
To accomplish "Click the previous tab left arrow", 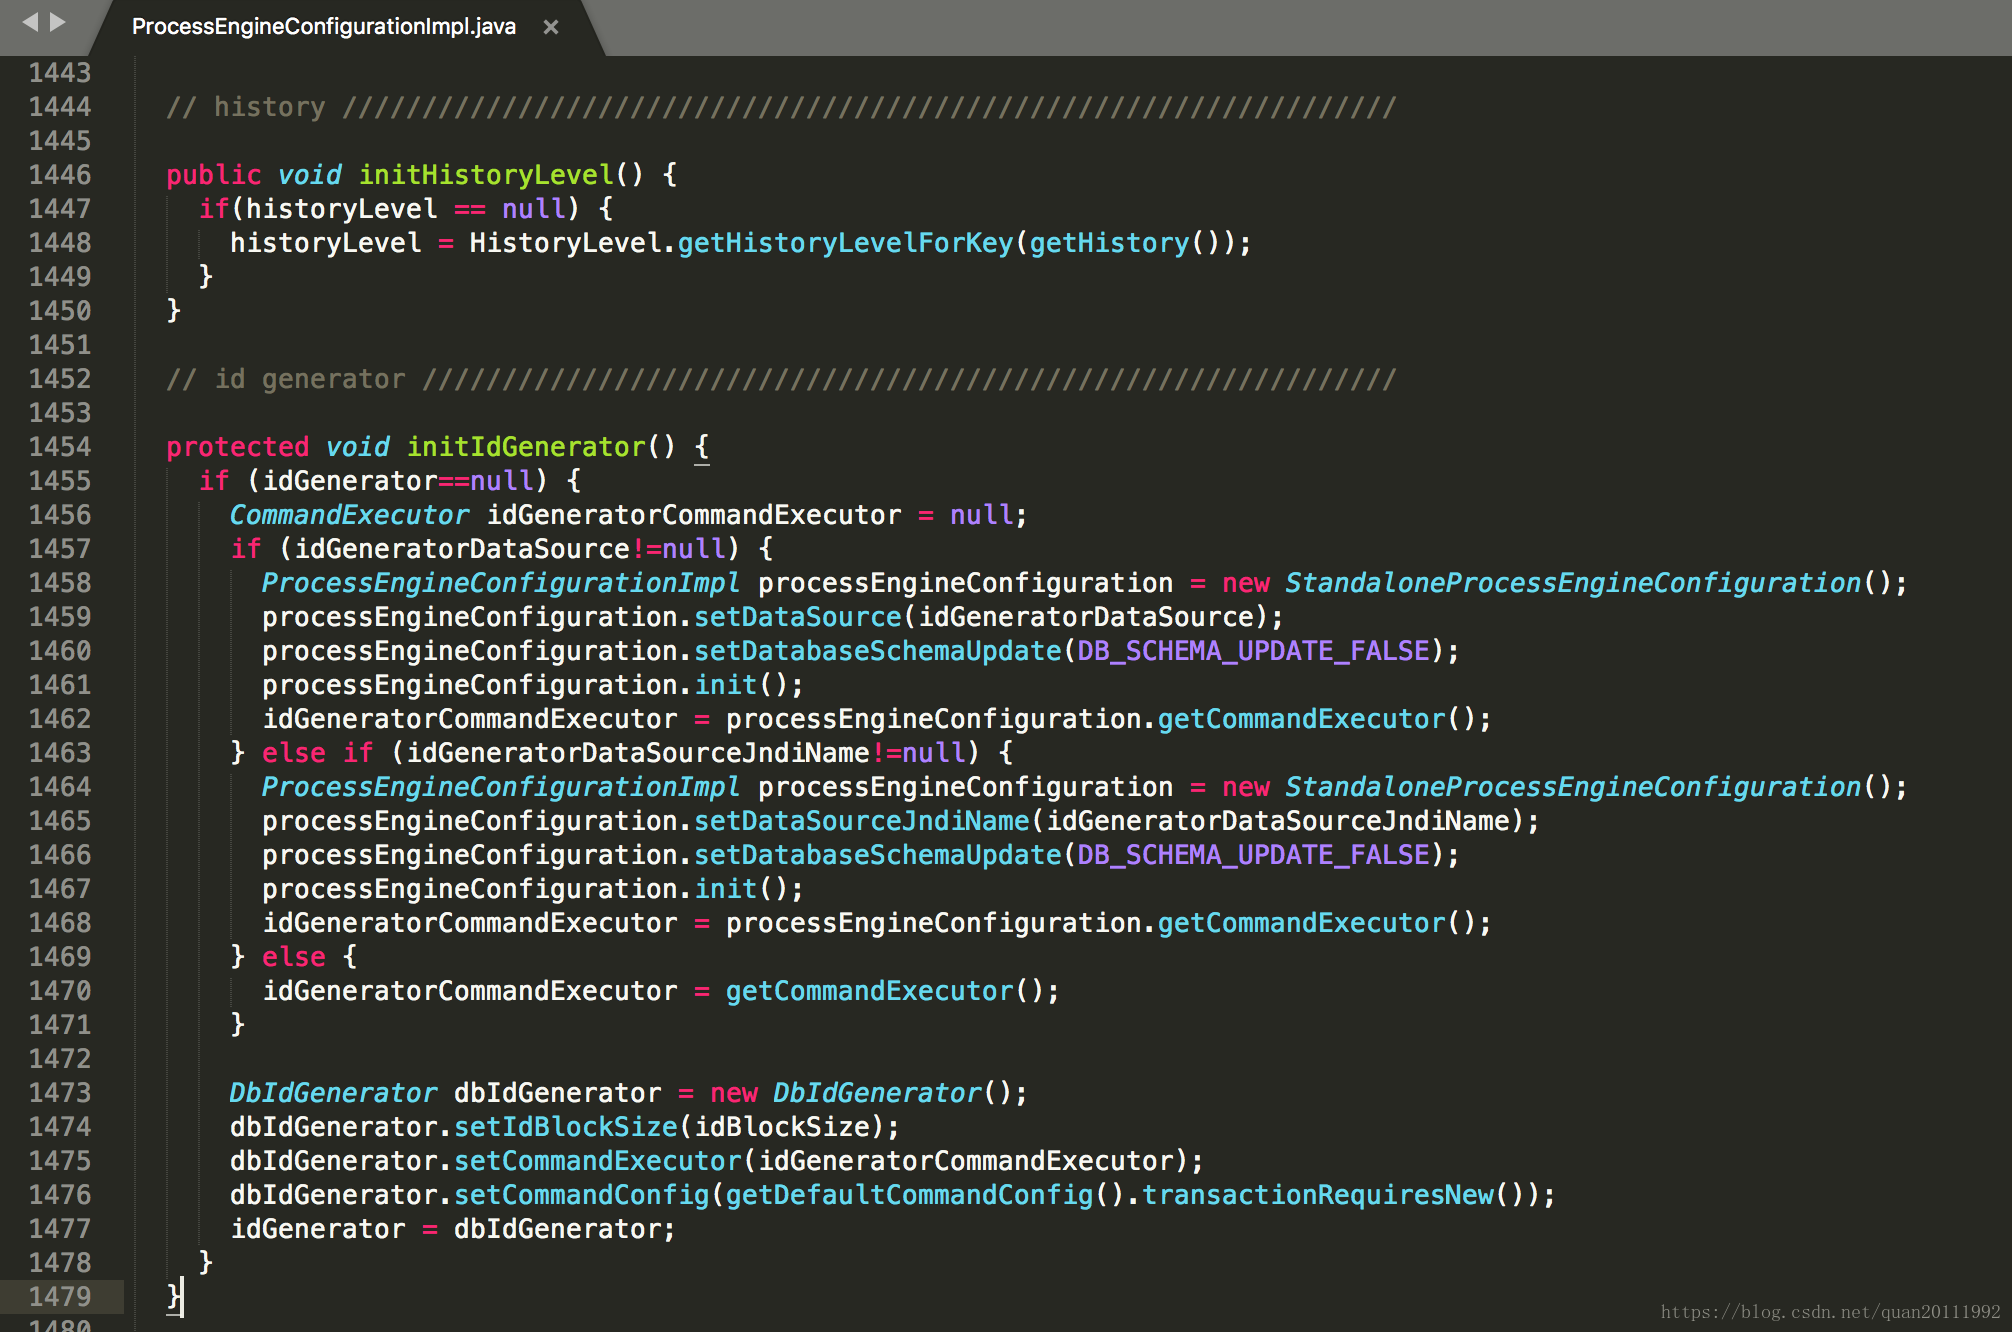I will 30,22.
